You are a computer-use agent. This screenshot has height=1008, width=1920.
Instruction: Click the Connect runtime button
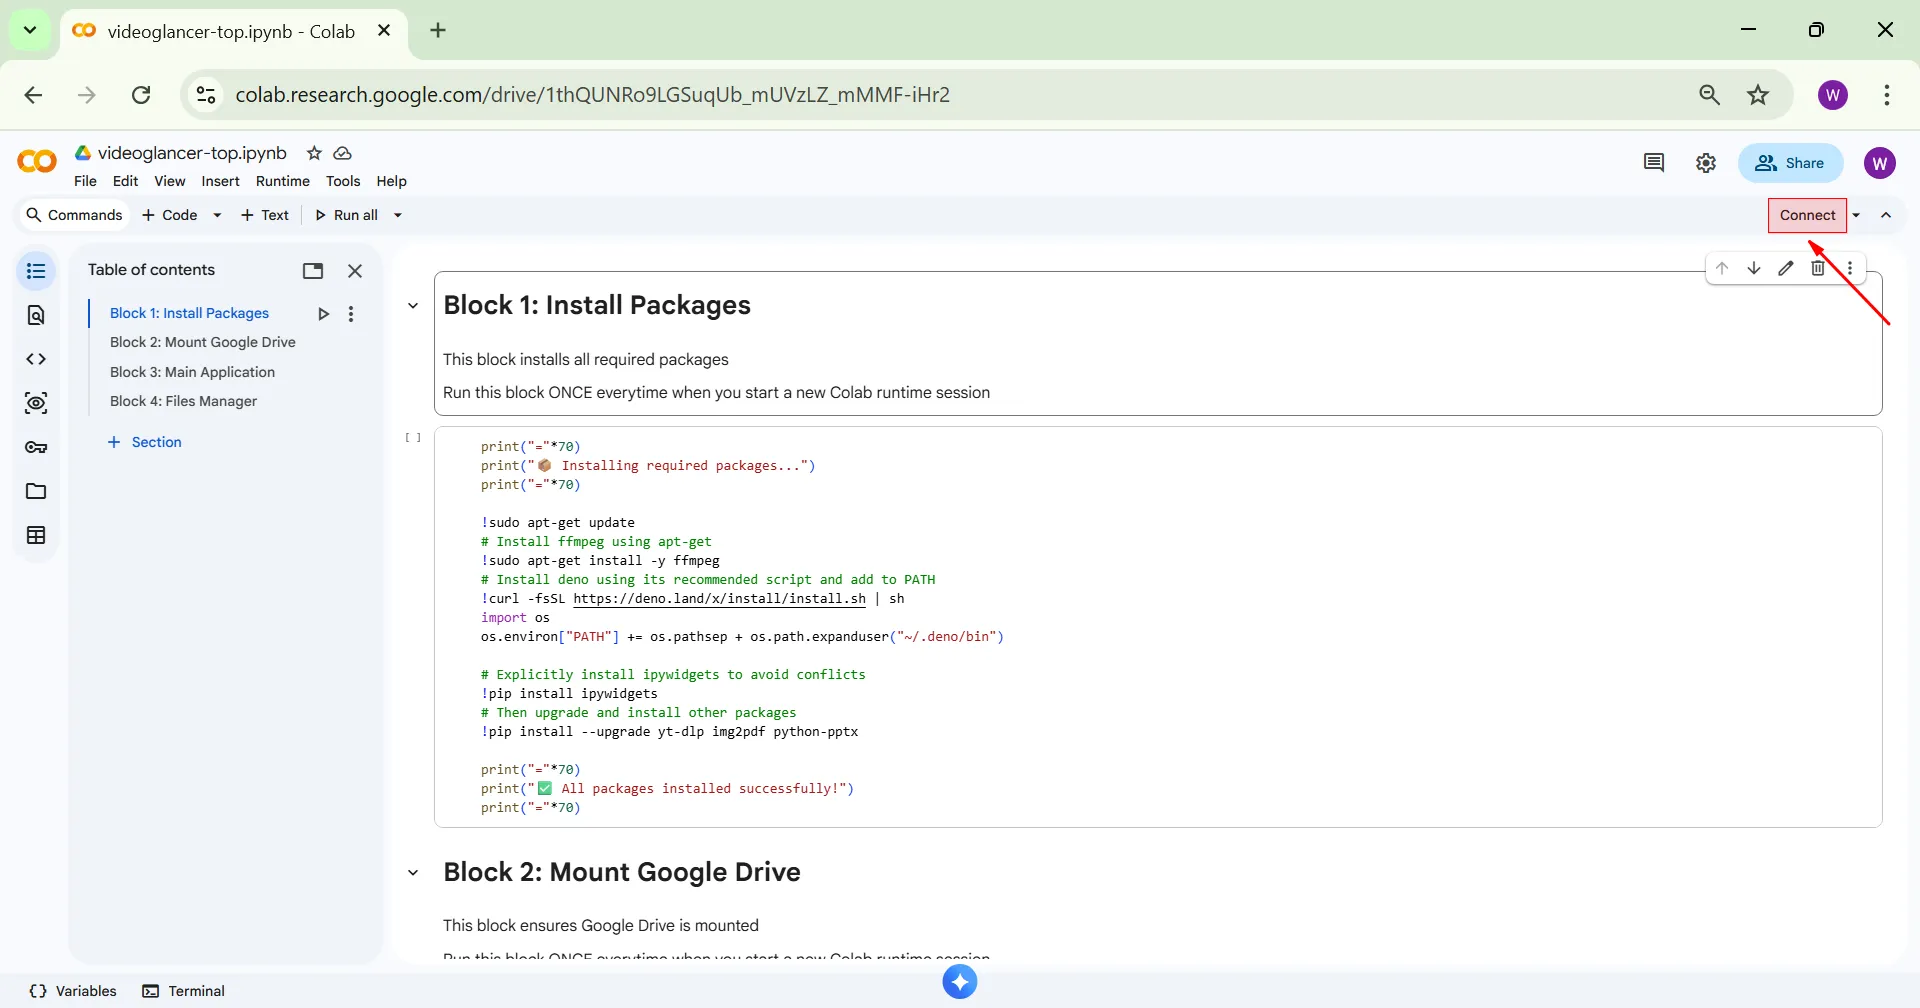click(x=1807, y=215)
